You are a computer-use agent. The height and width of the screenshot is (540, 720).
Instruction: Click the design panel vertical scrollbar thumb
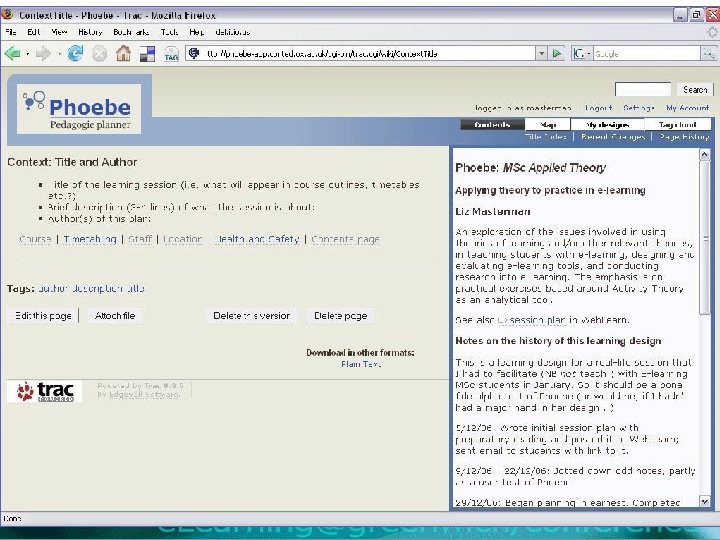704,238
